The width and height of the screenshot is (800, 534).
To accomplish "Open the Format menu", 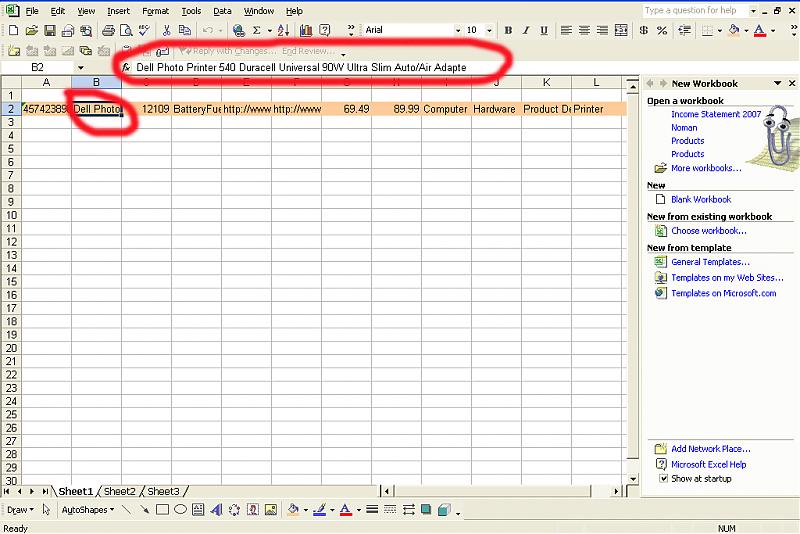I will (155, 11).
